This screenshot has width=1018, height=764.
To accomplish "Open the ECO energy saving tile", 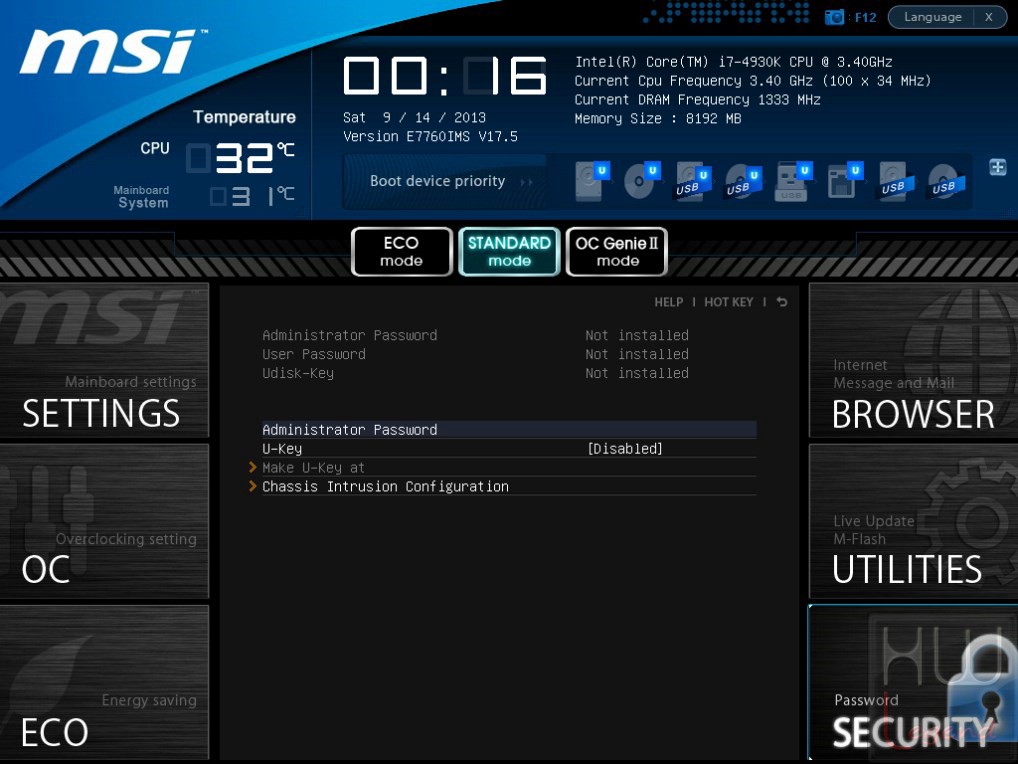I will (104, 682).
